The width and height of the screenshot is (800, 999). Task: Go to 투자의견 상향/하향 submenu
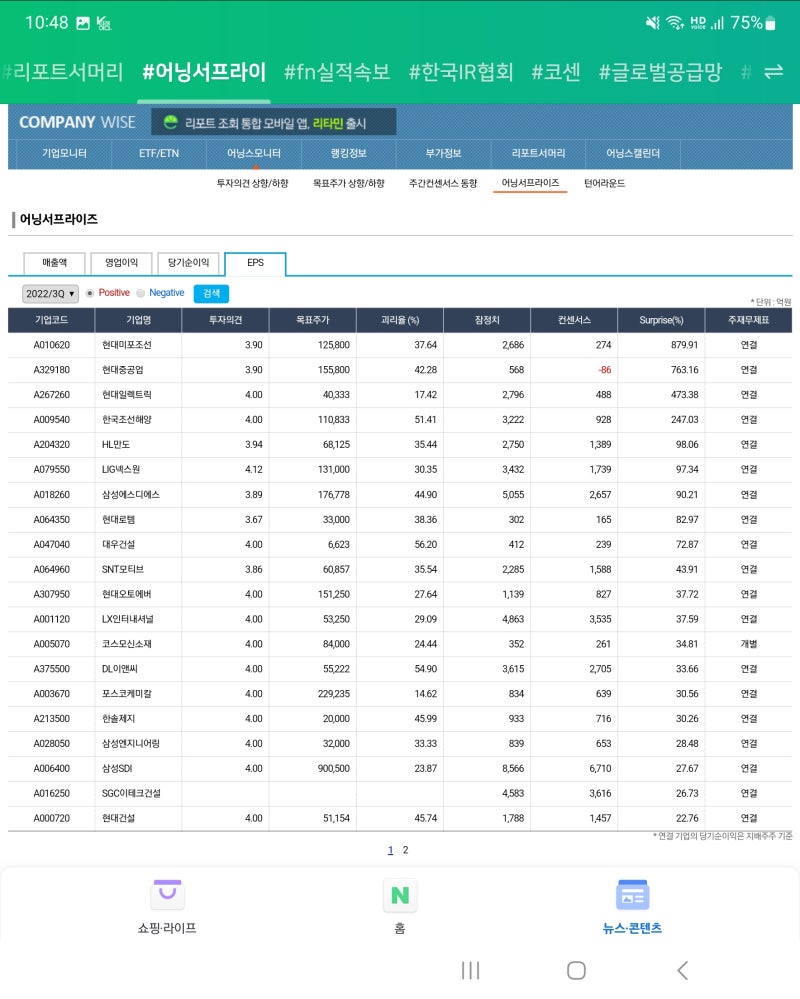[x=252, y=183]
